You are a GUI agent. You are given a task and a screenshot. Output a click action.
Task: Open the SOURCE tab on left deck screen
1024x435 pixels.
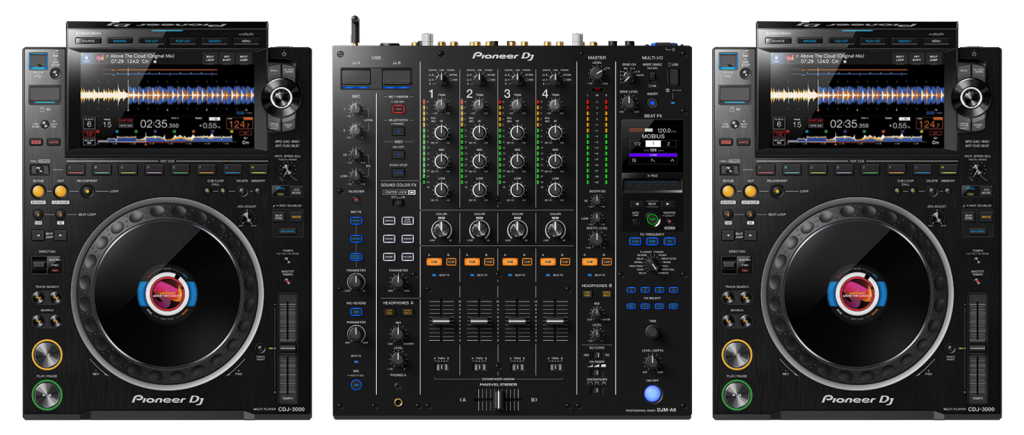pyautogui.click(x=87, y=42)
